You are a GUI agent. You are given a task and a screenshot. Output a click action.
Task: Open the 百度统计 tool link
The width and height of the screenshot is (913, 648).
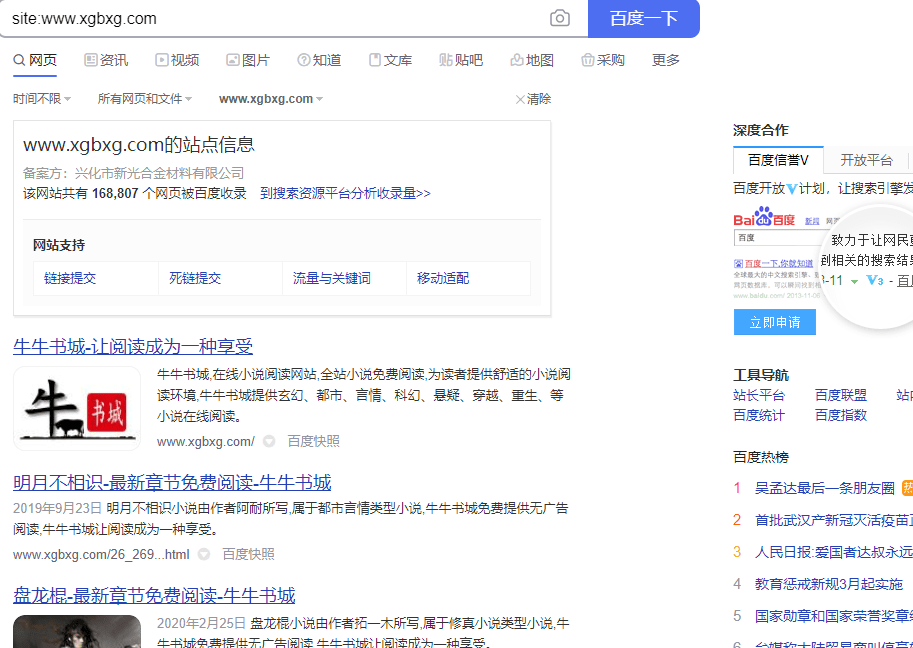(x=759, y=415)
